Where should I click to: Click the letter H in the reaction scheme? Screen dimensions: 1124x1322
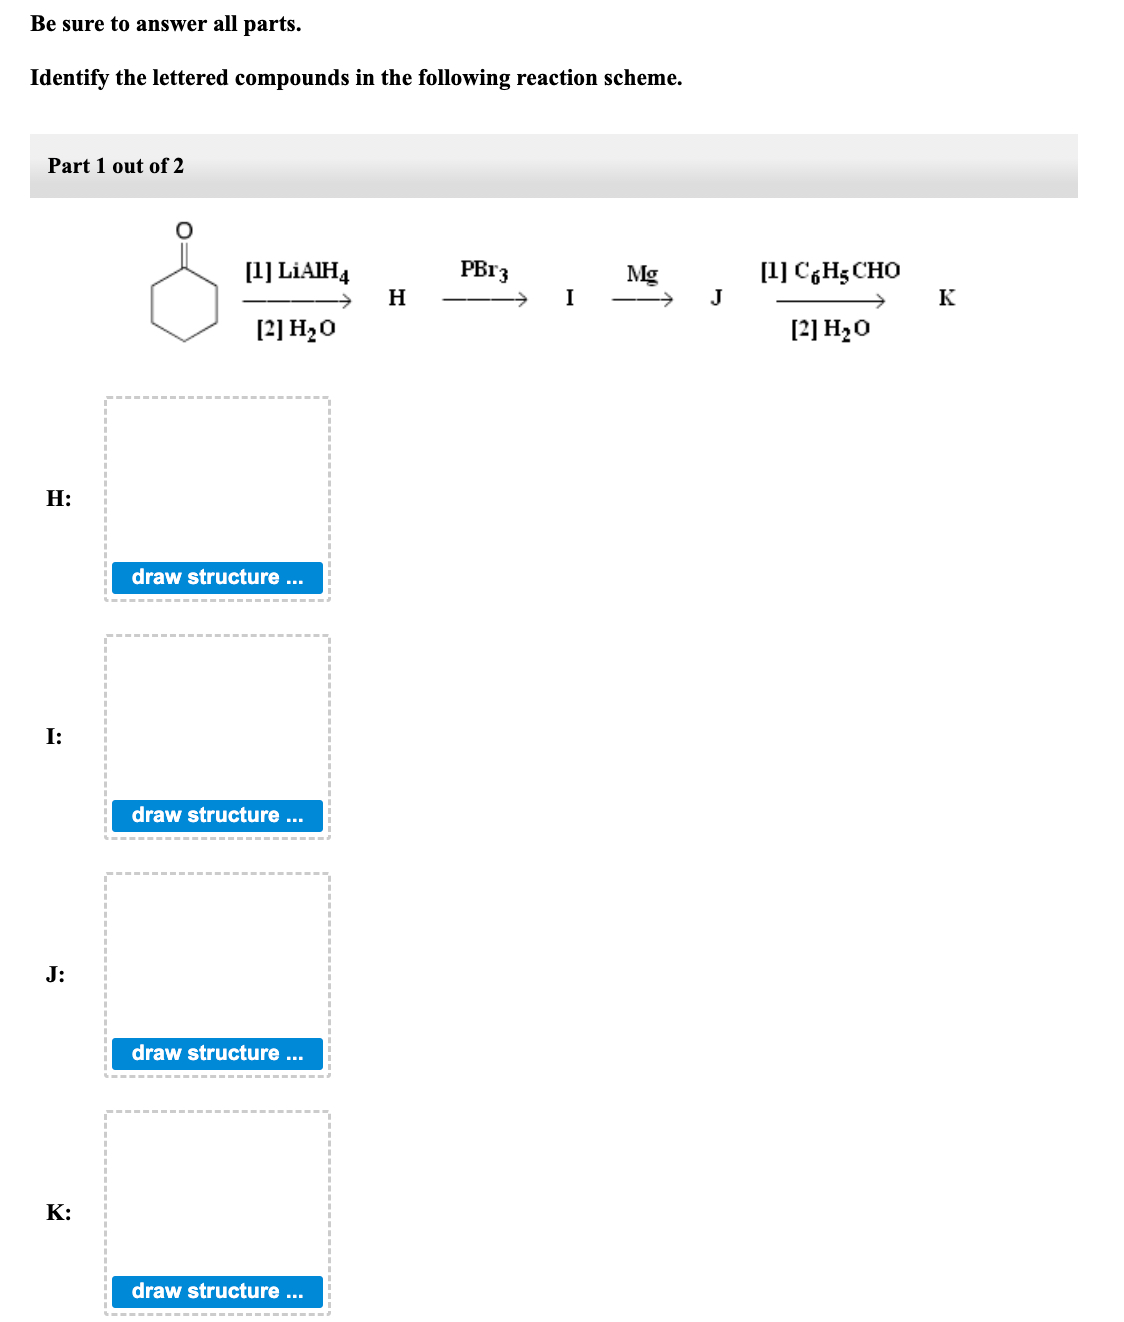[396, 297]
